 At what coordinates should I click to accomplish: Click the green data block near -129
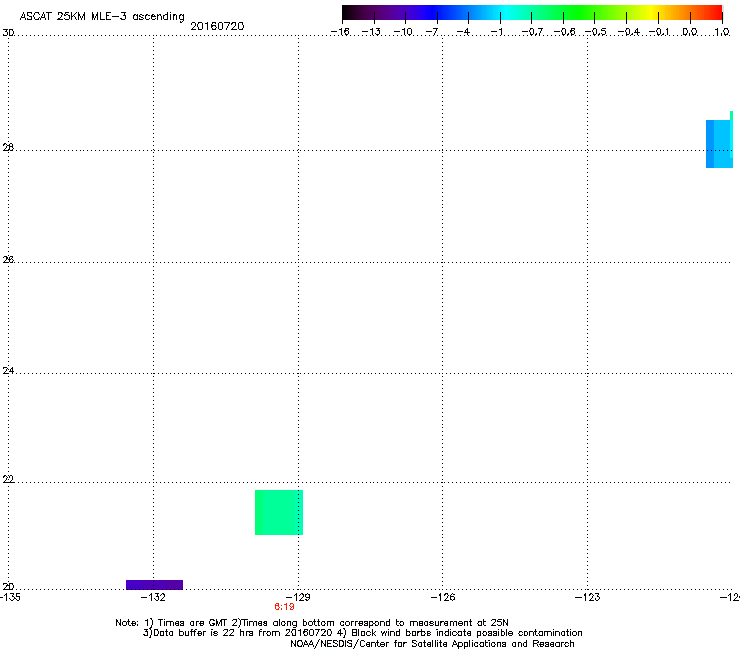click(279, 512)
